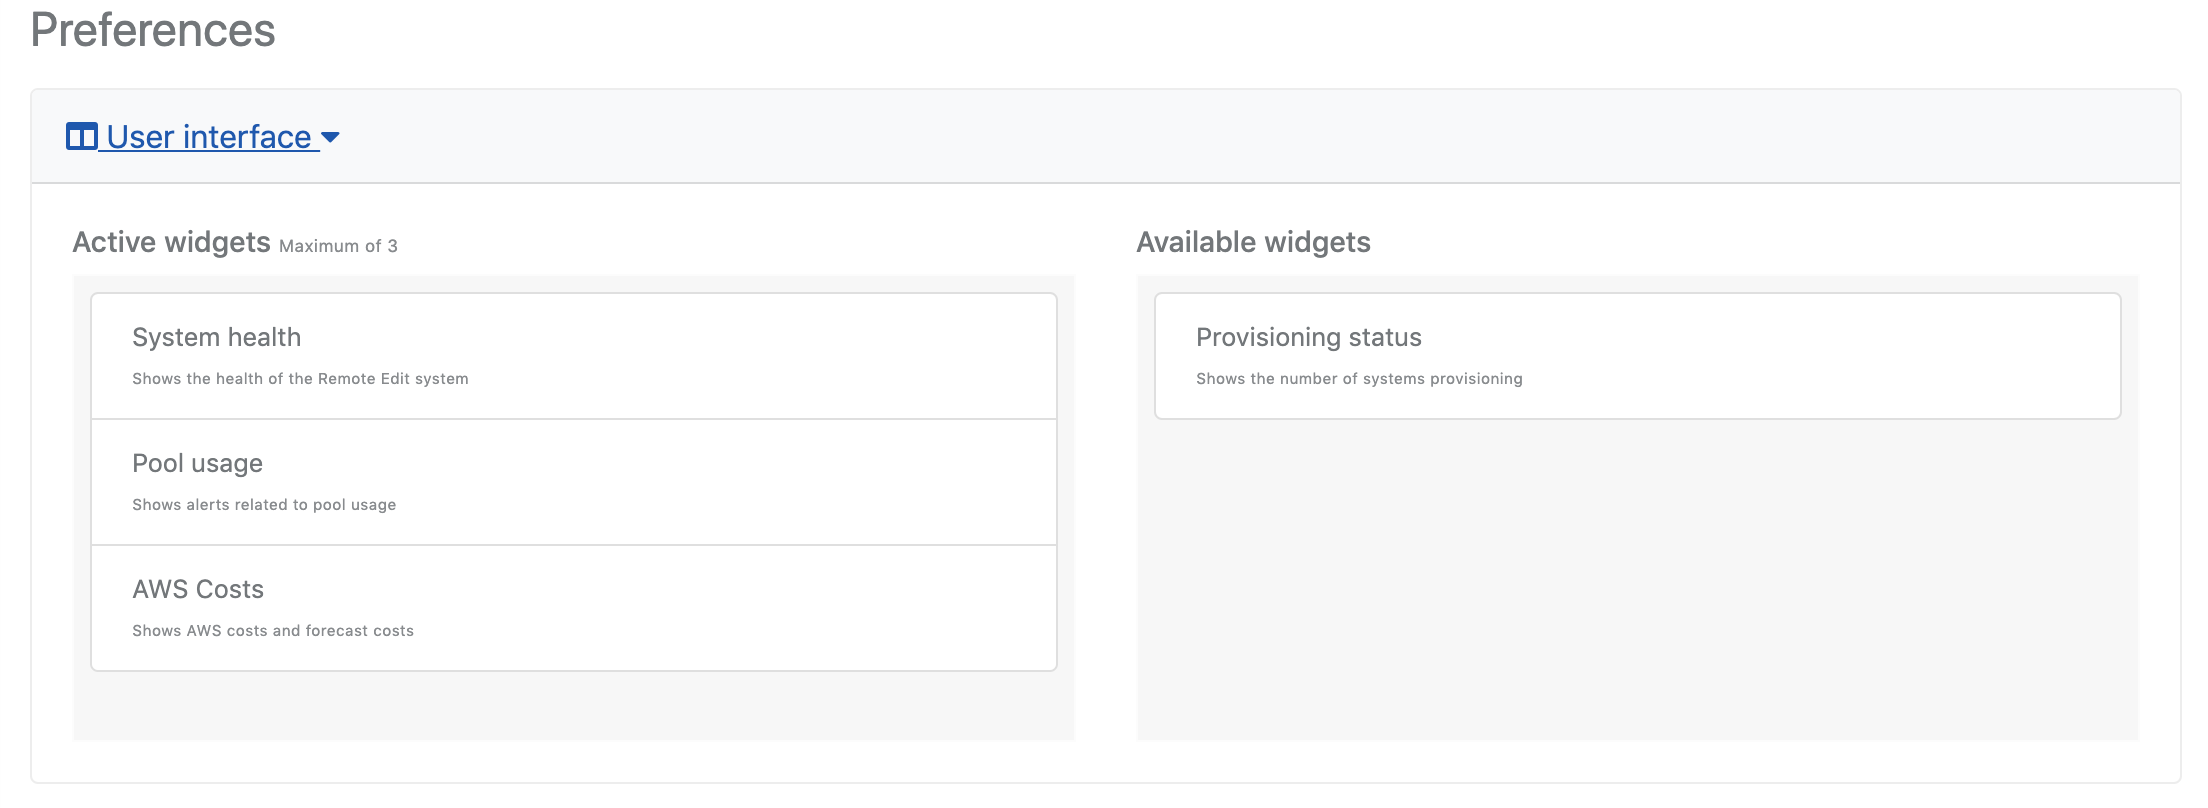Click empty area below AWS Costs widget
Image resolution: width=2208 pixels, height=808 pixels.
point(573,706)
